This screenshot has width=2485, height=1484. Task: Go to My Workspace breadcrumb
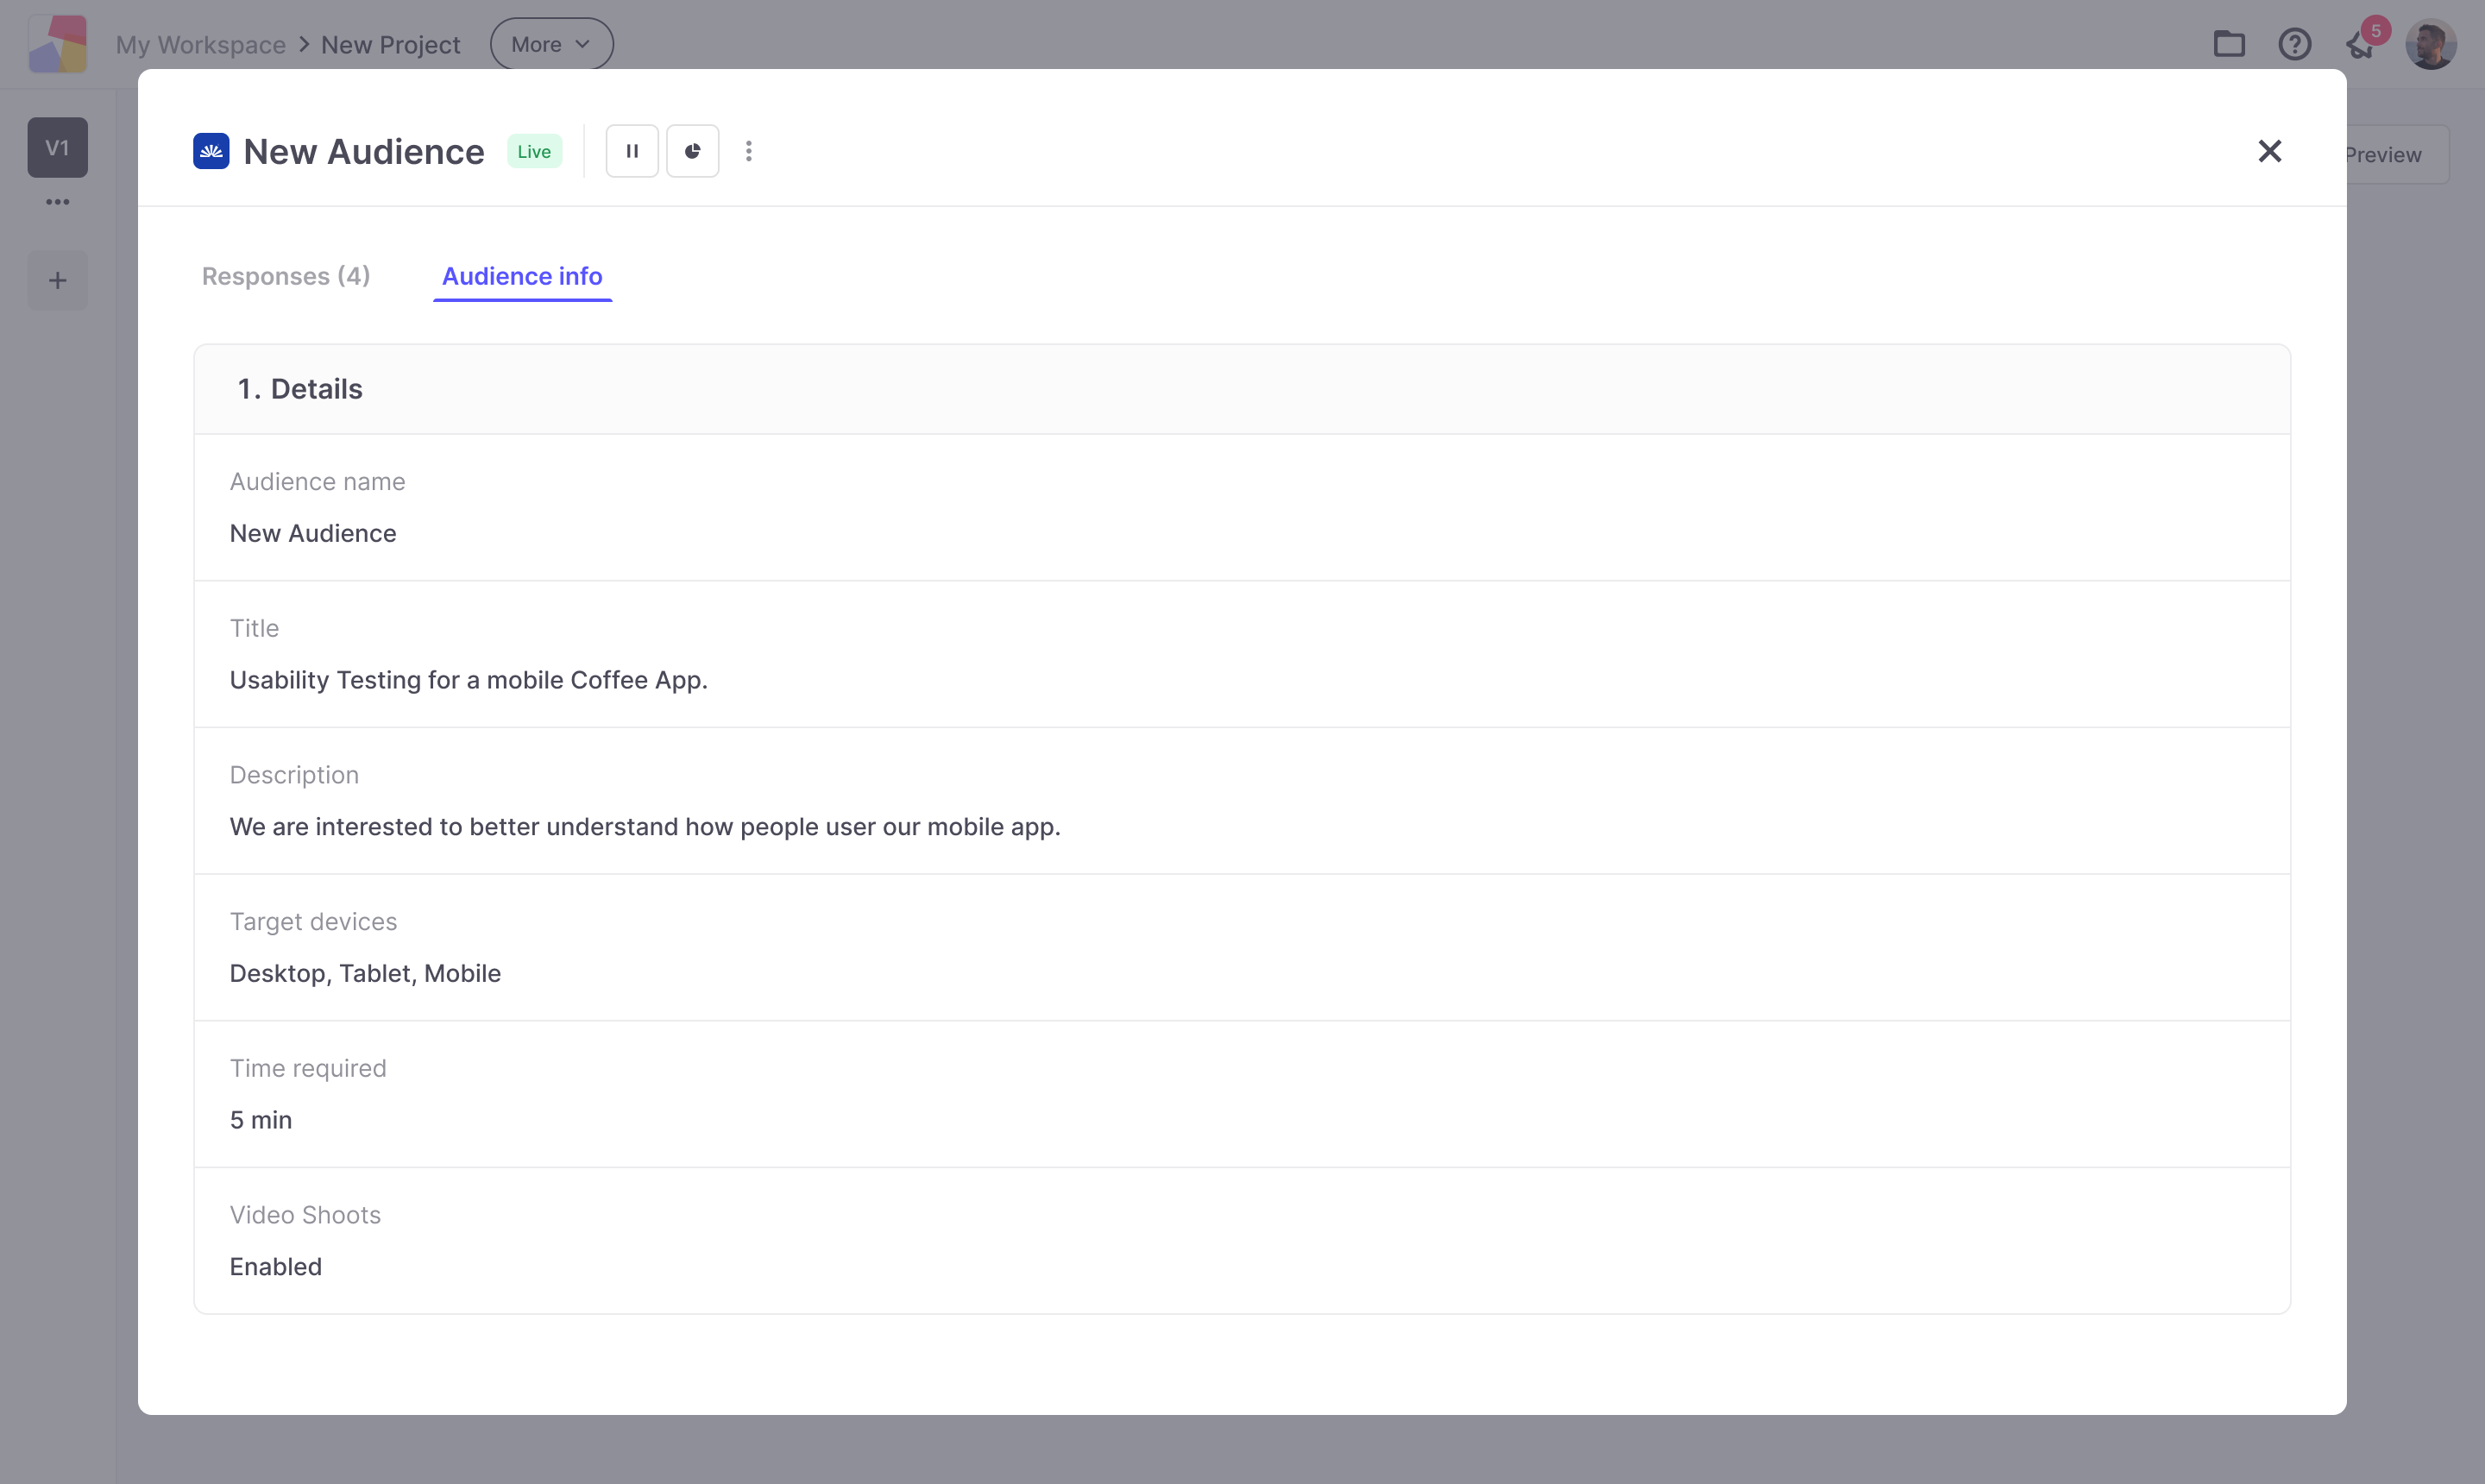[201, 44]
